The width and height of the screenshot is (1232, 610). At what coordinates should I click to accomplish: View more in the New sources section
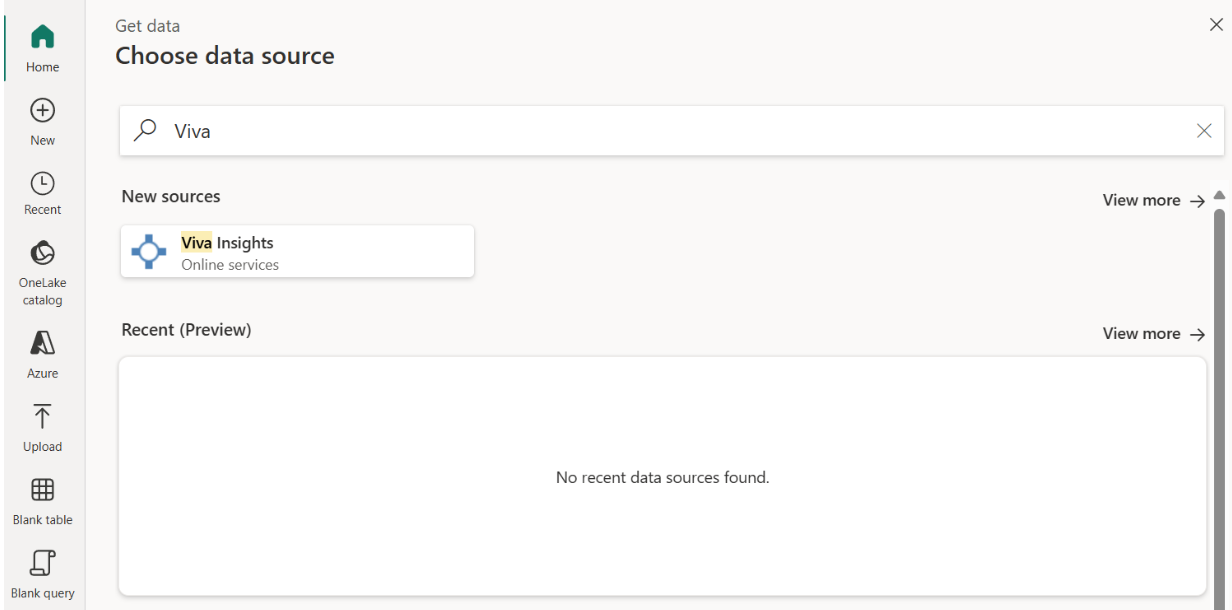tap(1154, 200)
